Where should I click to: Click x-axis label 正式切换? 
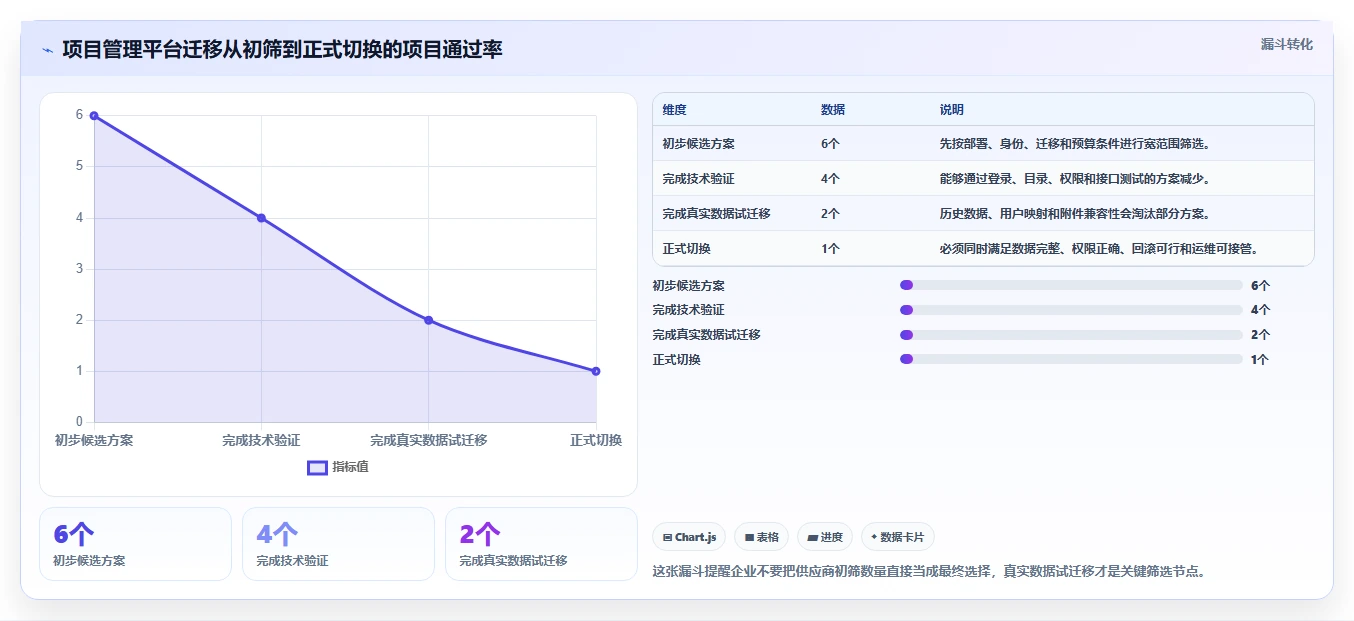(x=596, y=440)
